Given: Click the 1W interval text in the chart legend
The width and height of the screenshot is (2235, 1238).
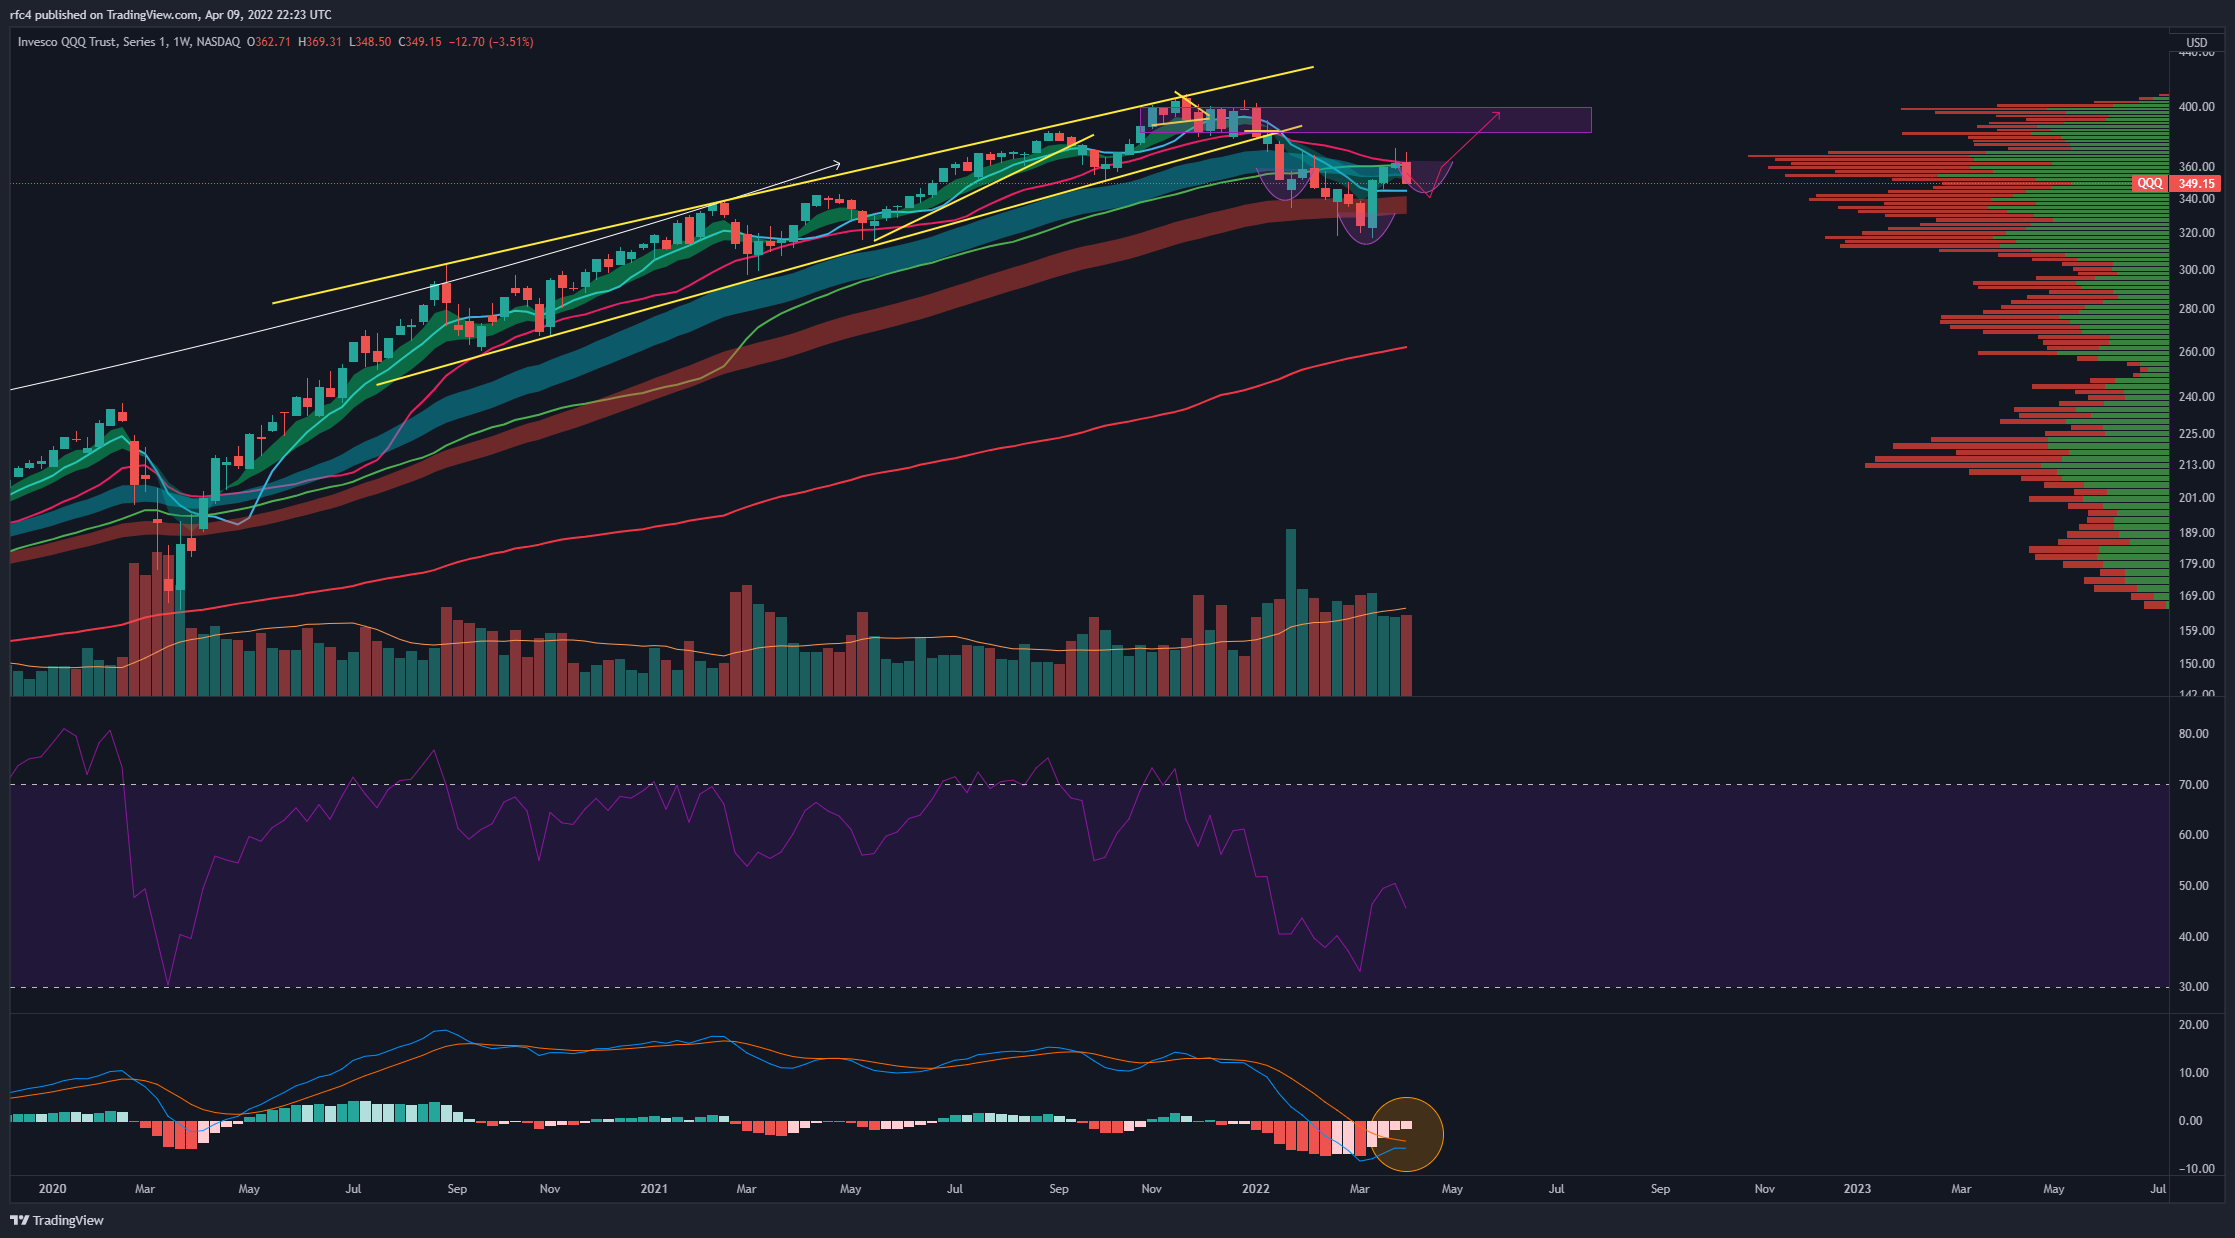Looking at the screenshot, I should (181, 42).
